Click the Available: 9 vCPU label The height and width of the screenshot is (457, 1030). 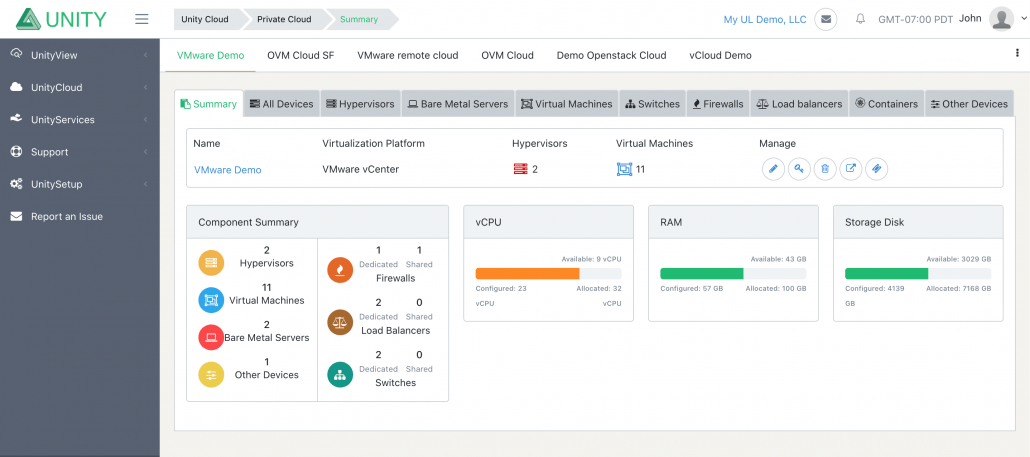pos(591,259)
